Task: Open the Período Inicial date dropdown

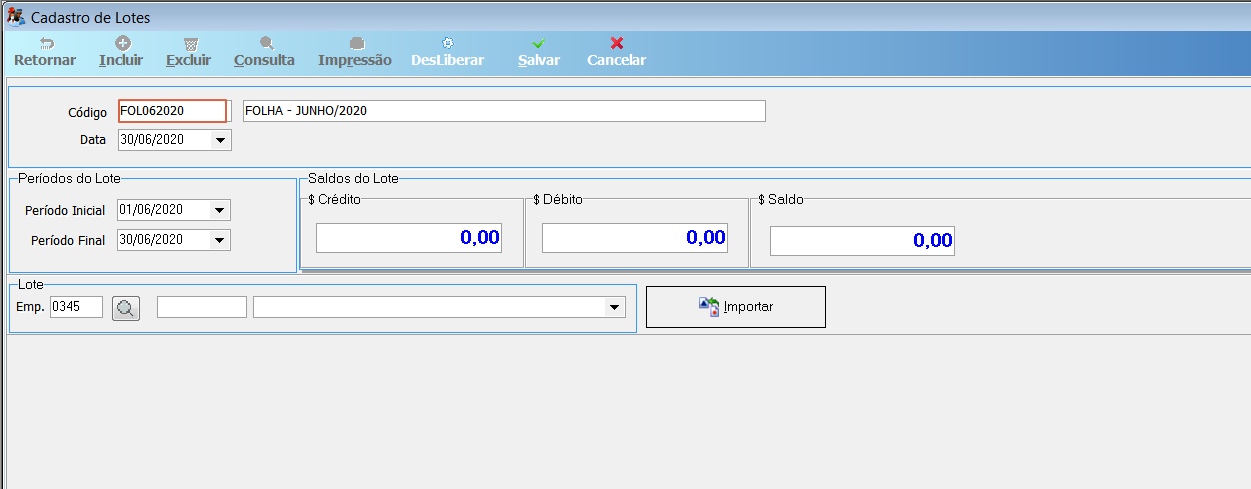Action: click(x=220, y=211)
